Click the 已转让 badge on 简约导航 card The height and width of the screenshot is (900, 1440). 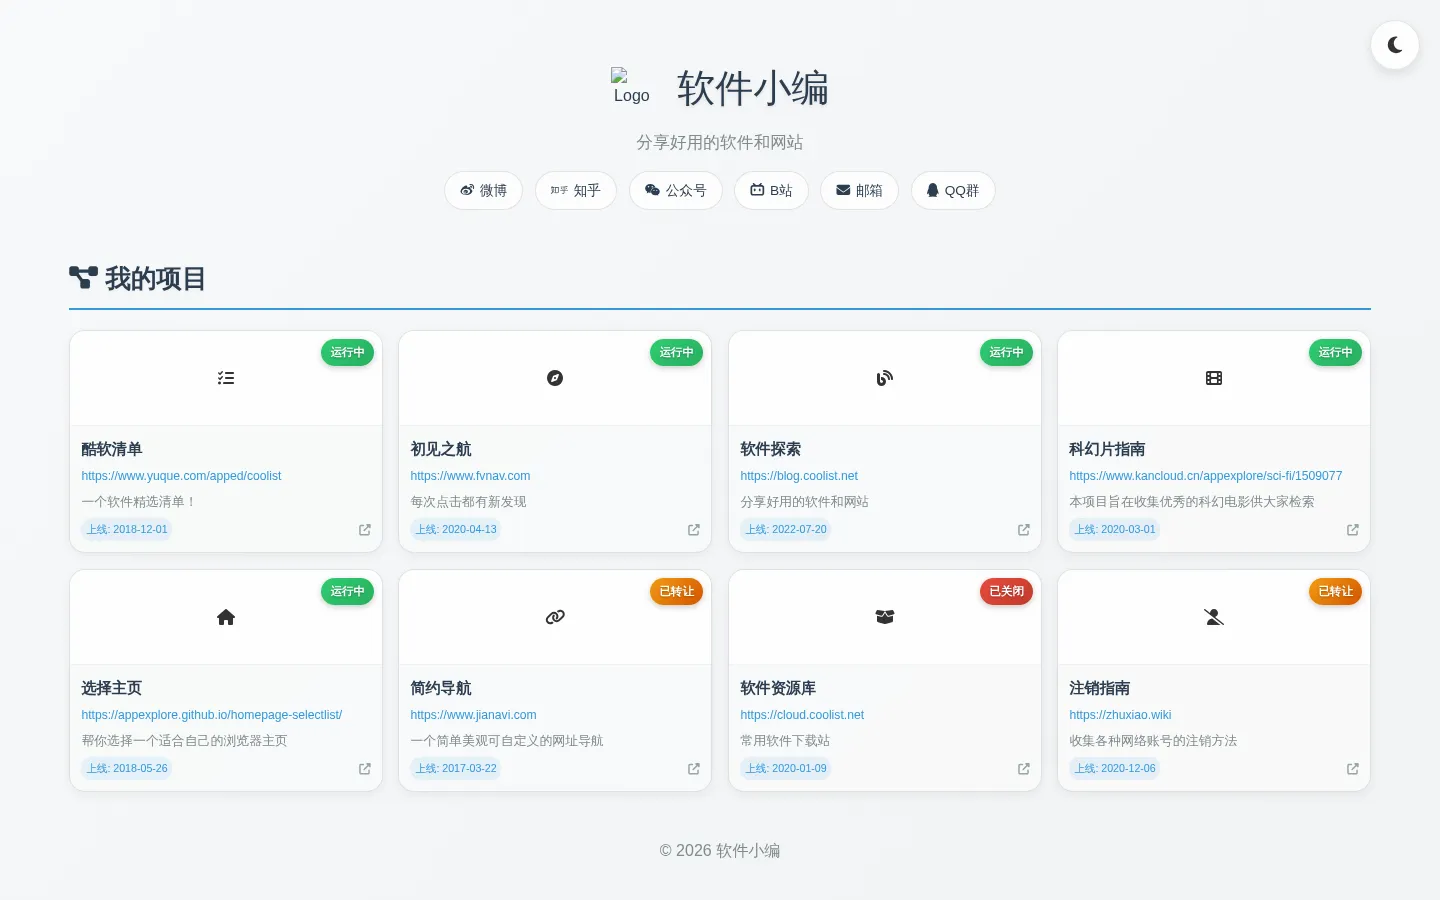[x=677, y=591]
